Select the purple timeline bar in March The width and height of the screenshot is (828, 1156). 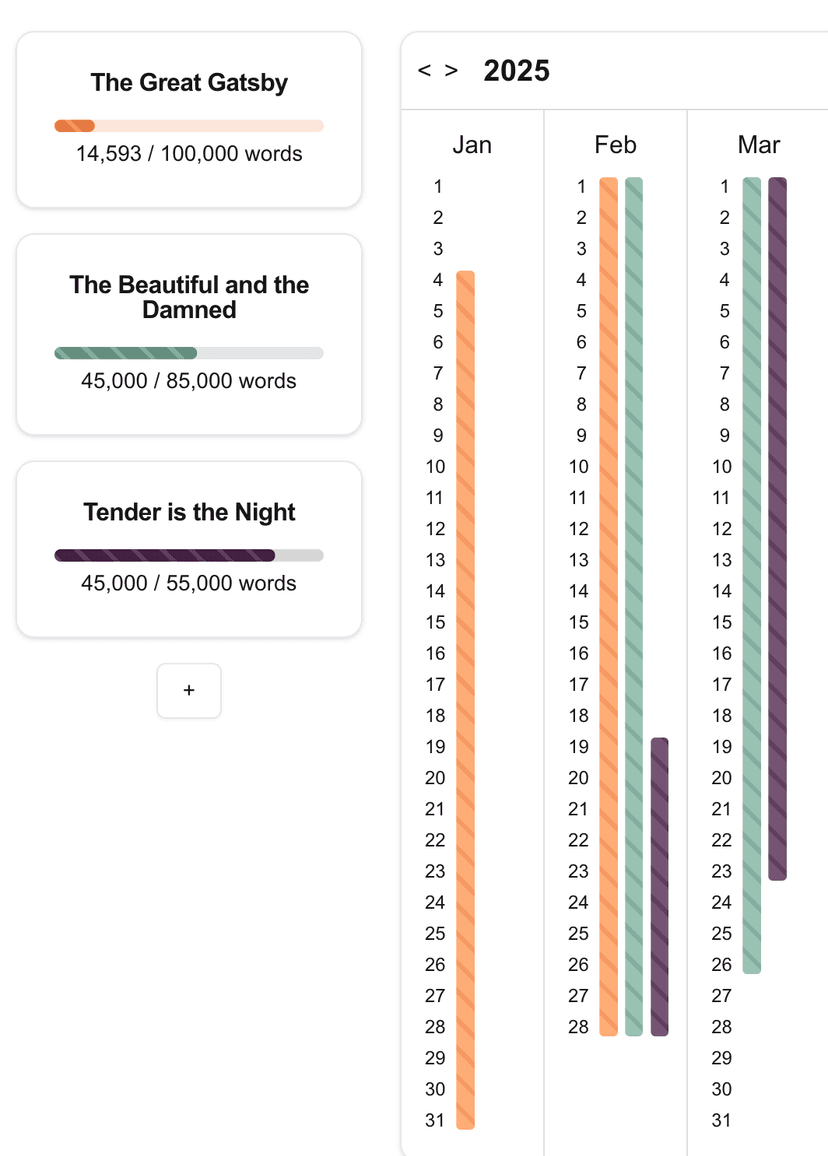click(777, 529)
